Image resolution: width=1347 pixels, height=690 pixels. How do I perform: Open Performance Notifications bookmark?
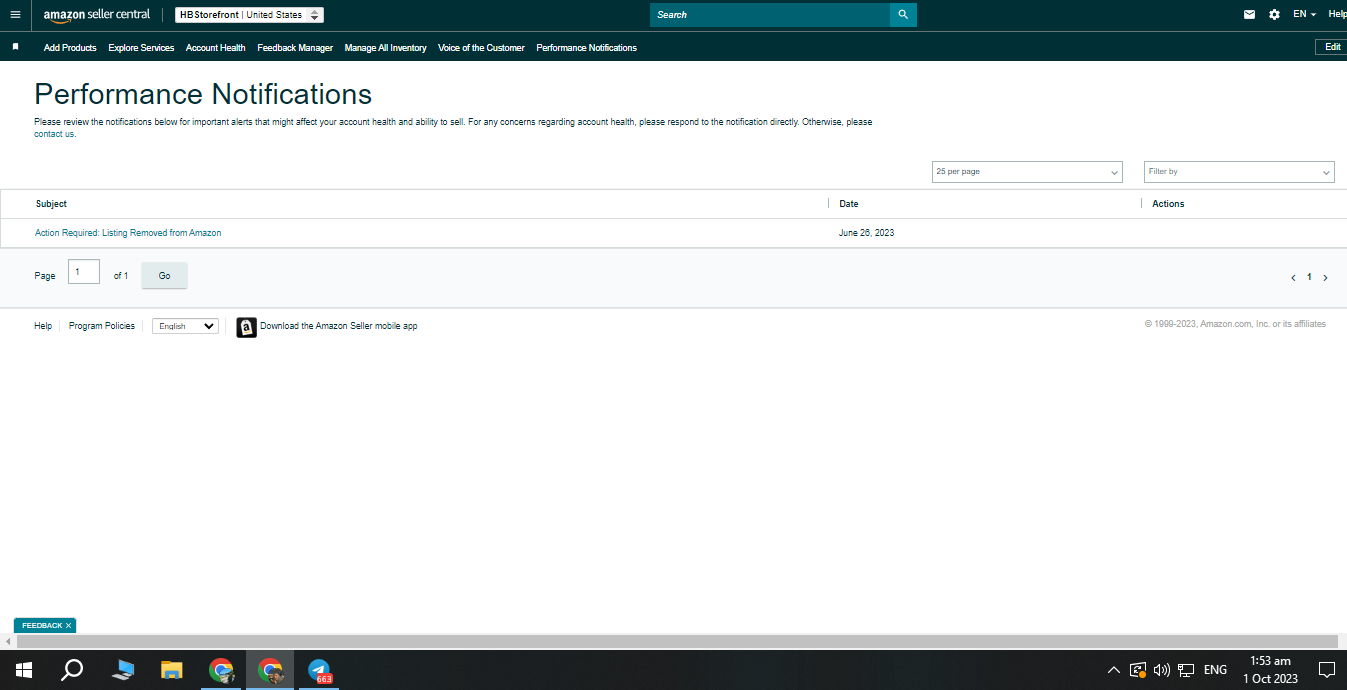pos(586,48)
